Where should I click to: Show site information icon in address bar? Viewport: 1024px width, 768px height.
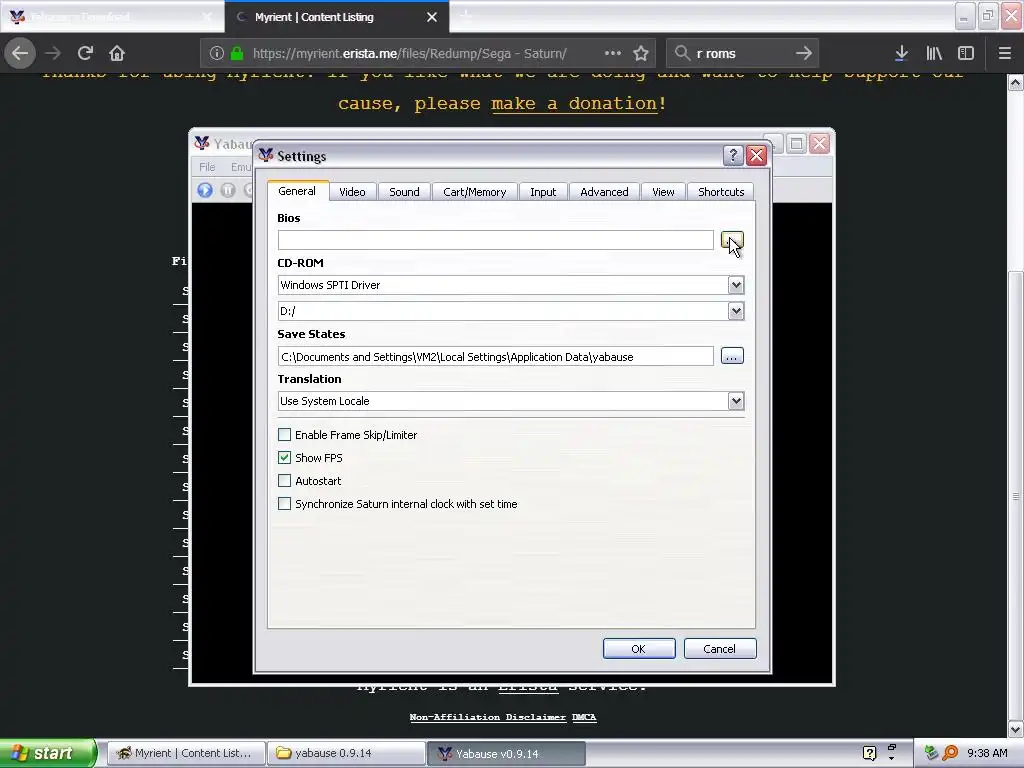click(217, 53)
